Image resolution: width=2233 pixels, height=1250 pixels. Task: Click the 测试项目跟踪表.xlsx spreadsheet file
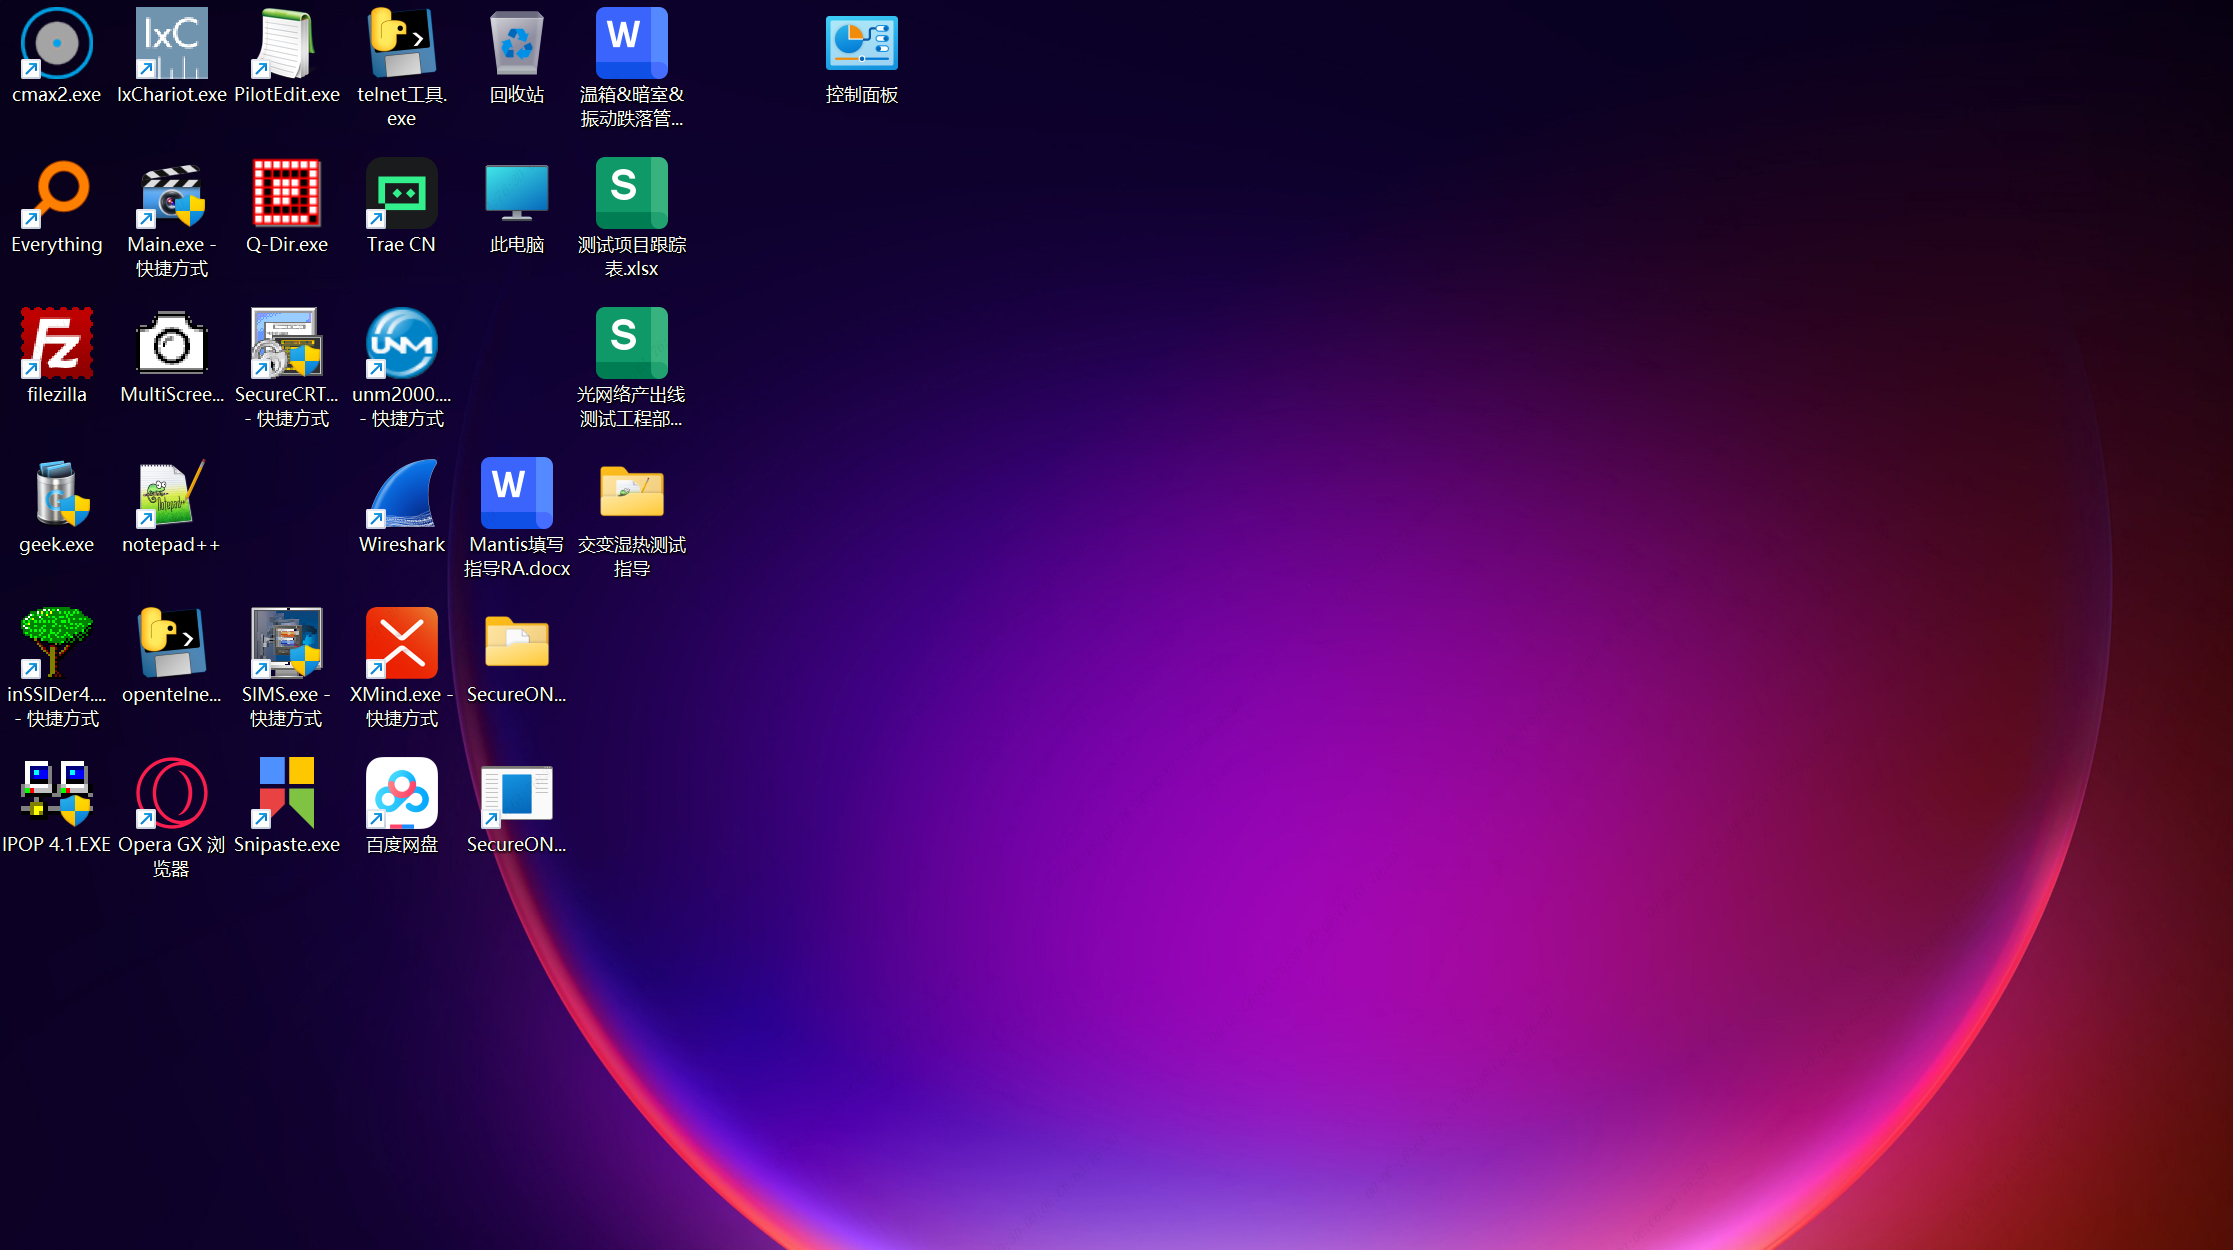[632, 218]
